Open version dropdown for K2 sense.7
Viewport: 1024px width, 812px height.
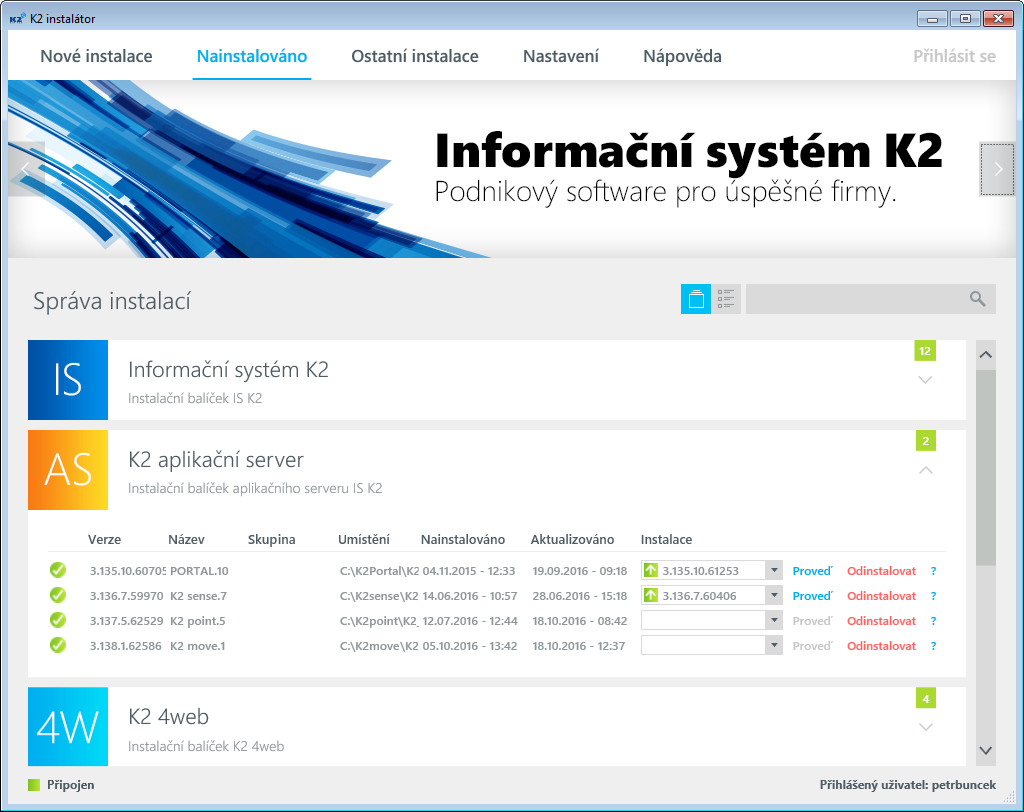pyautogui.click(x=774, y=595)
